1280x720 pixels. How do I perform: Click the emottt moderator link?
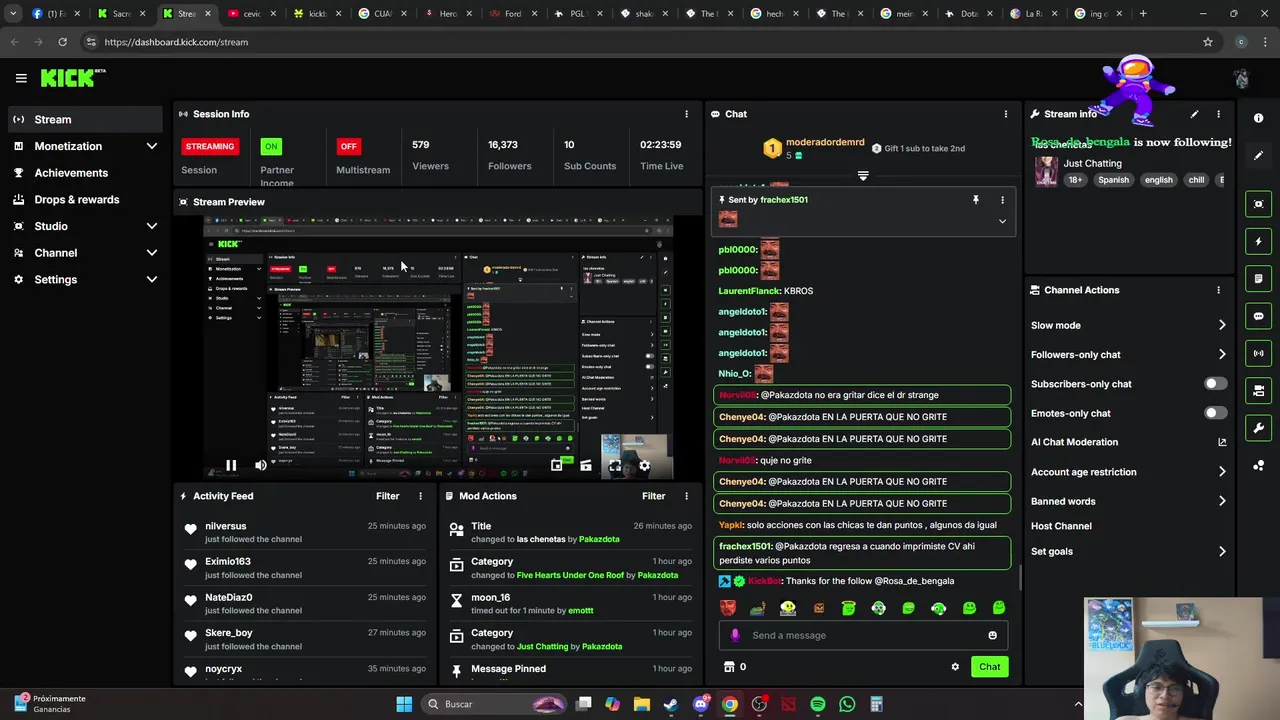pos(581,610)
